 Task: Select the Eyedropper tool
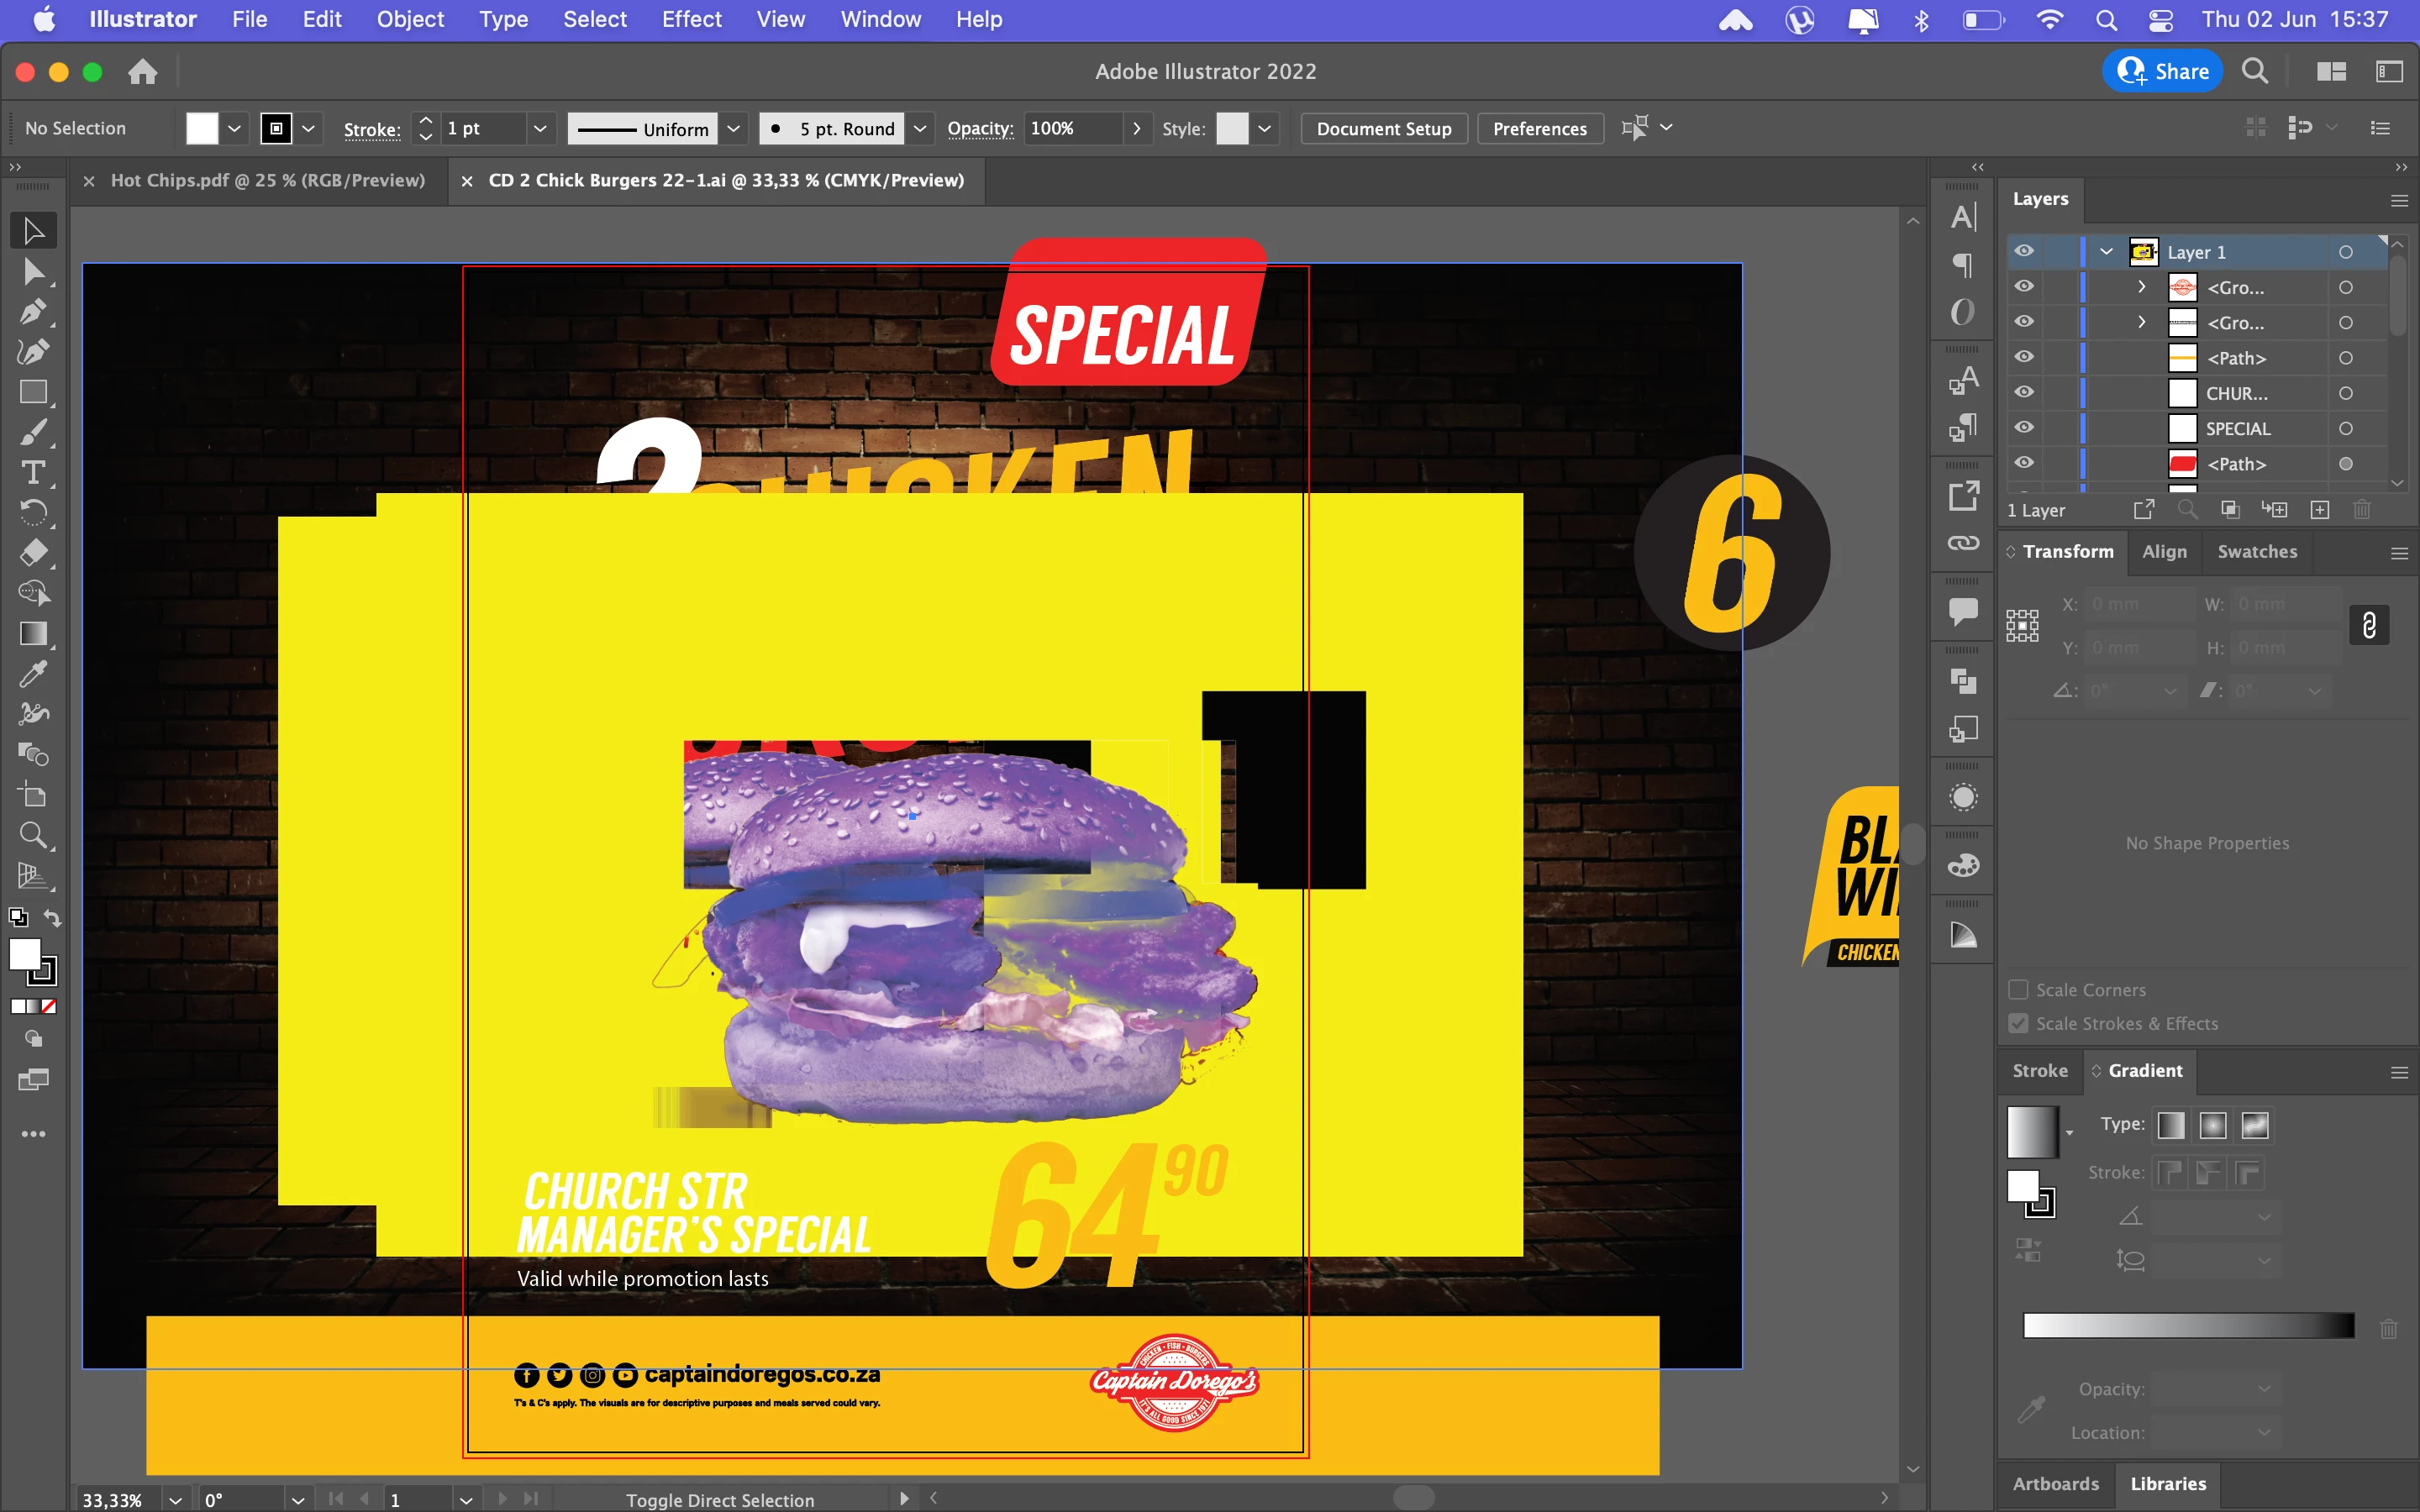pyautogui.click(x=33, y=674)
